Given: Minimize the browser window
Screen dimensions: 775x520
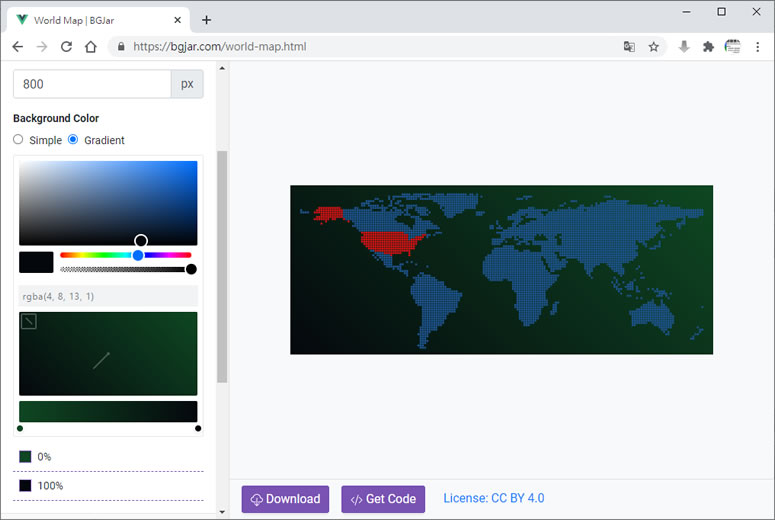Looking at the screenshot, I should (686, 12).
